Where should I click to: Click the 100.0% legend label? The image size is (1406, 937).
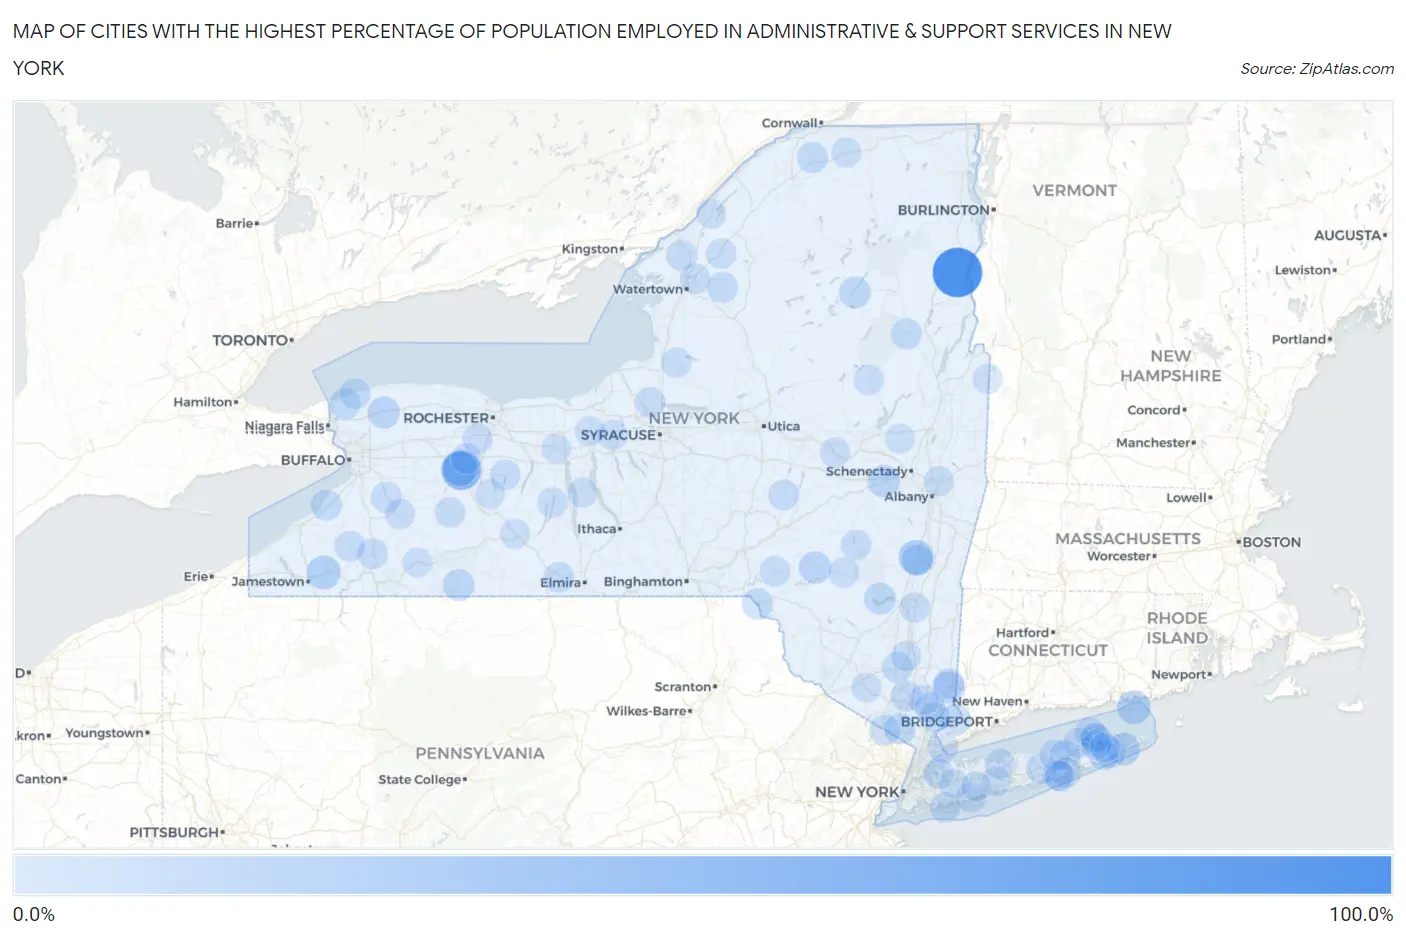pos(1360,914)
